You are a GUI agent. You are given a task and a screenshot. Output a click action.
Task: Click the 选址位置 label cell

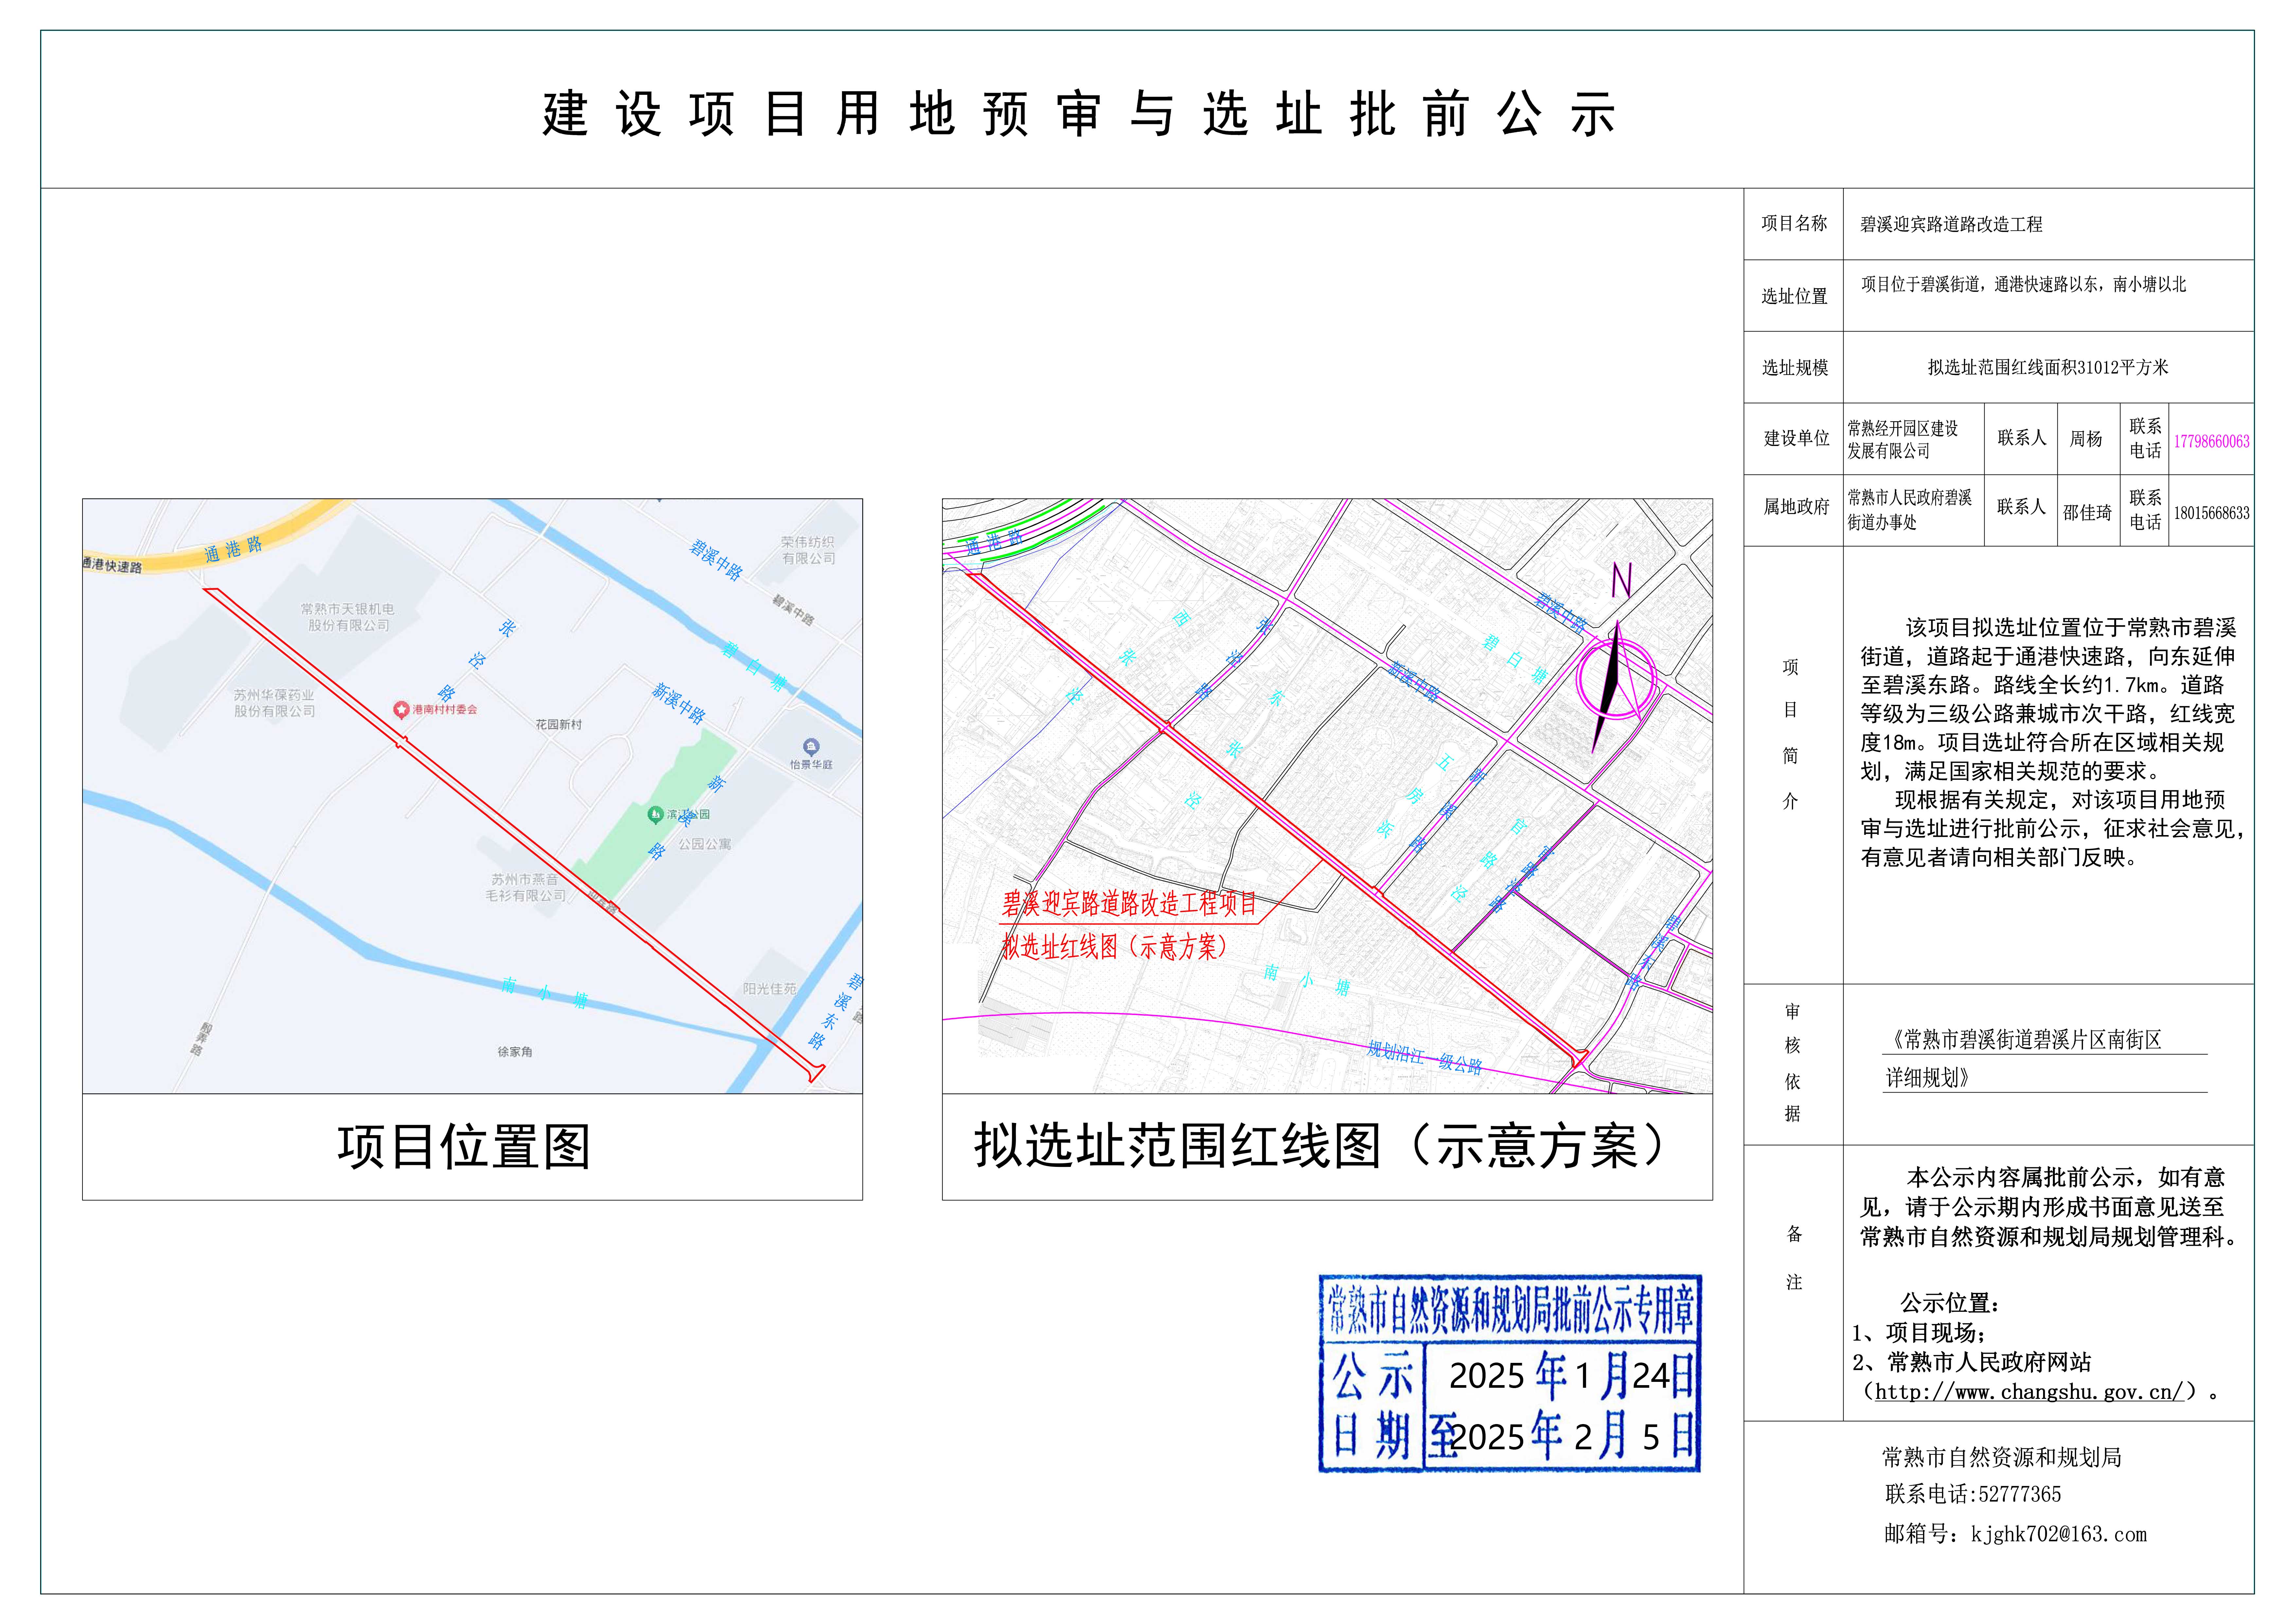pos(1794,296)
